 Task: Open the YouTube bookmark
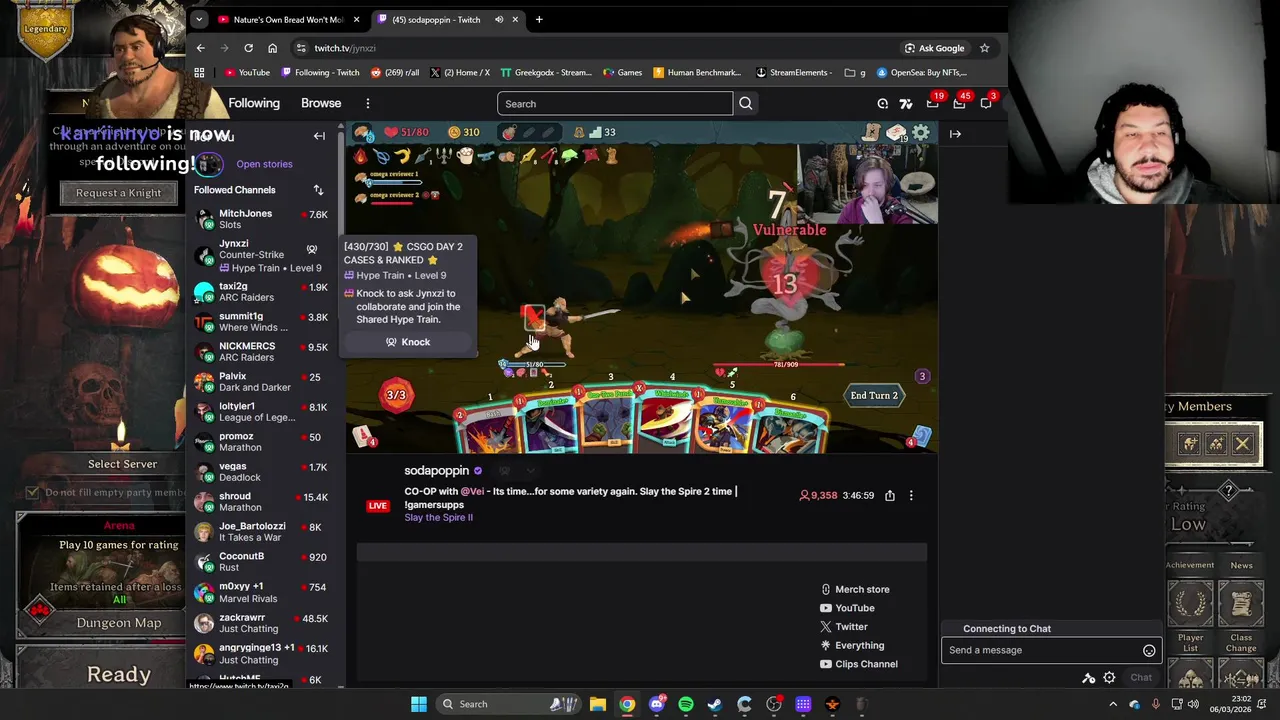click(247, 72)
